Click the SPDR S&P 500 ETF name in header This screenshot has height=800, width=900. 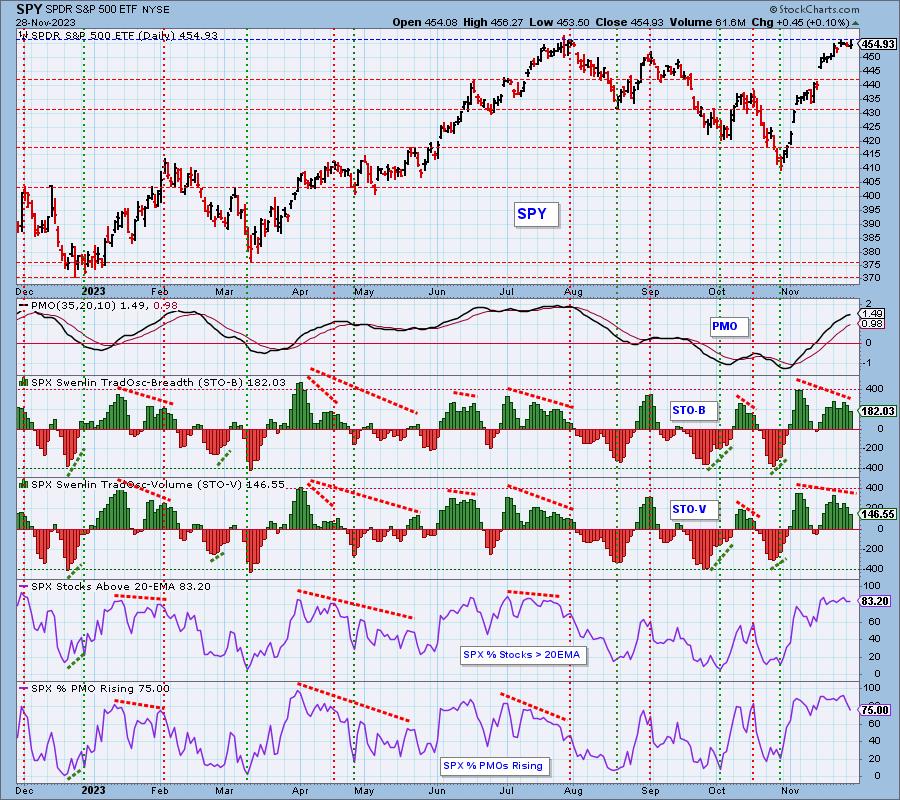[90, 10]
